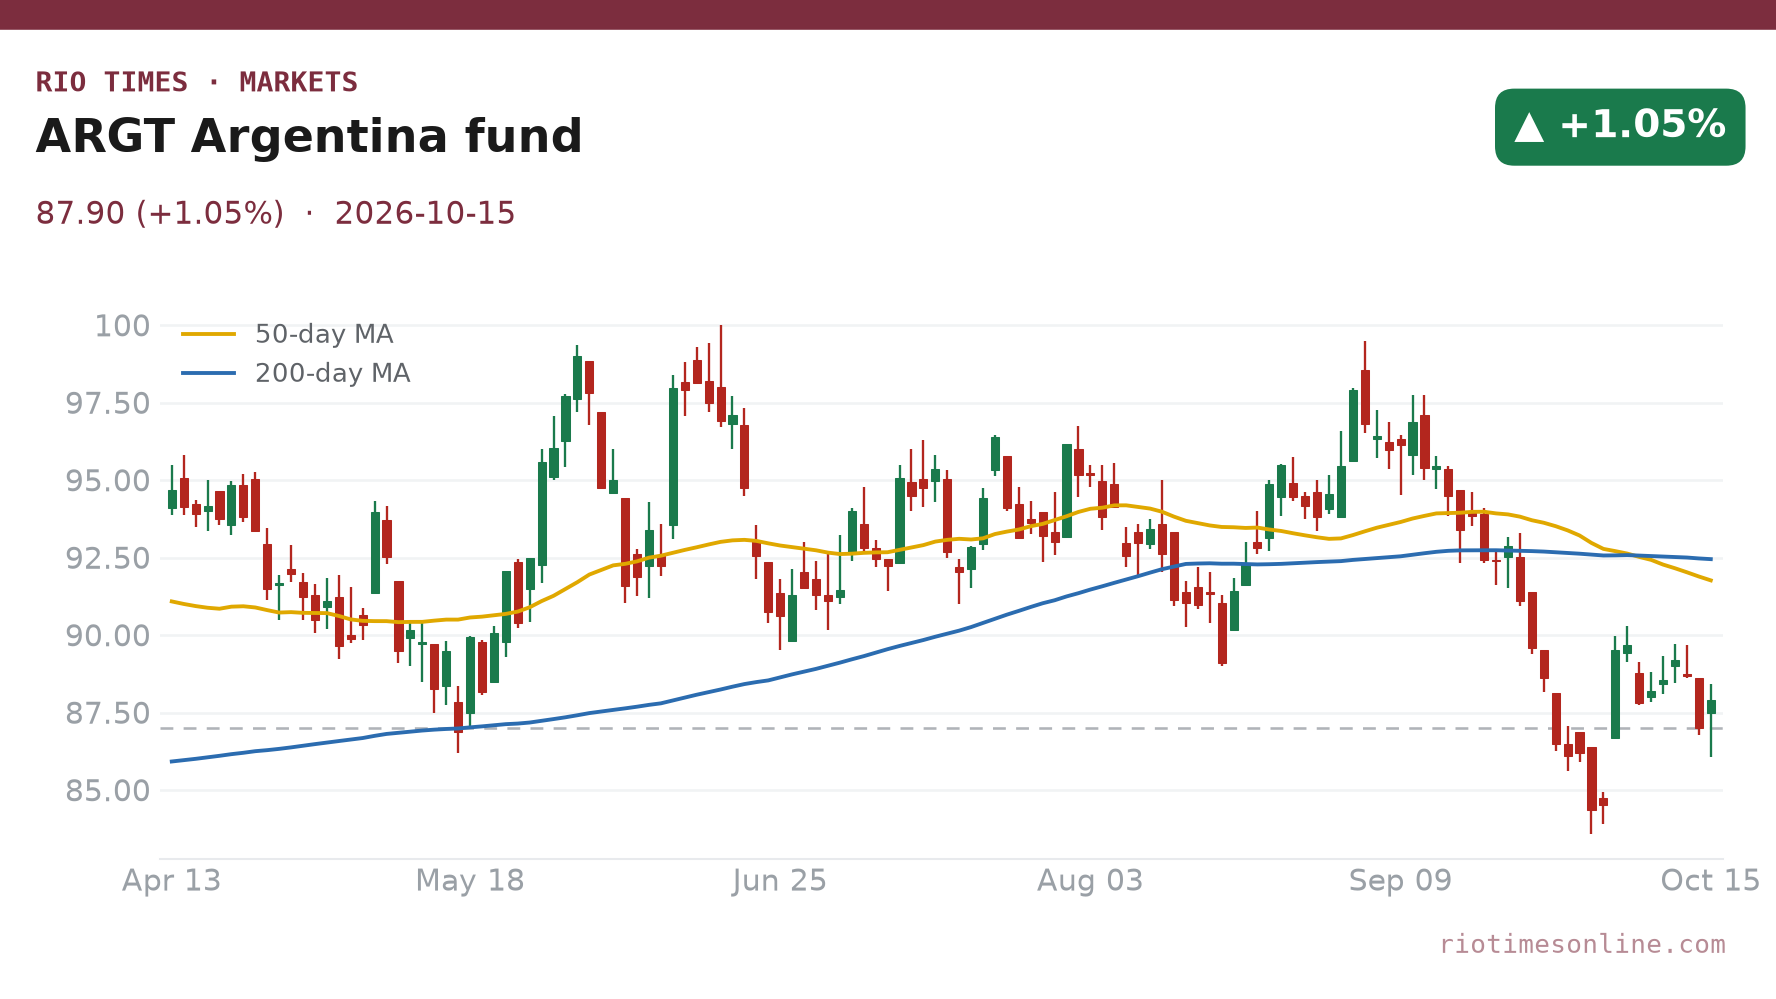The width and height of the screenshot is (1776, 999).
Task: Click the 'RIO TIMES · MARKETS' header text
Action: click(197, 82)
